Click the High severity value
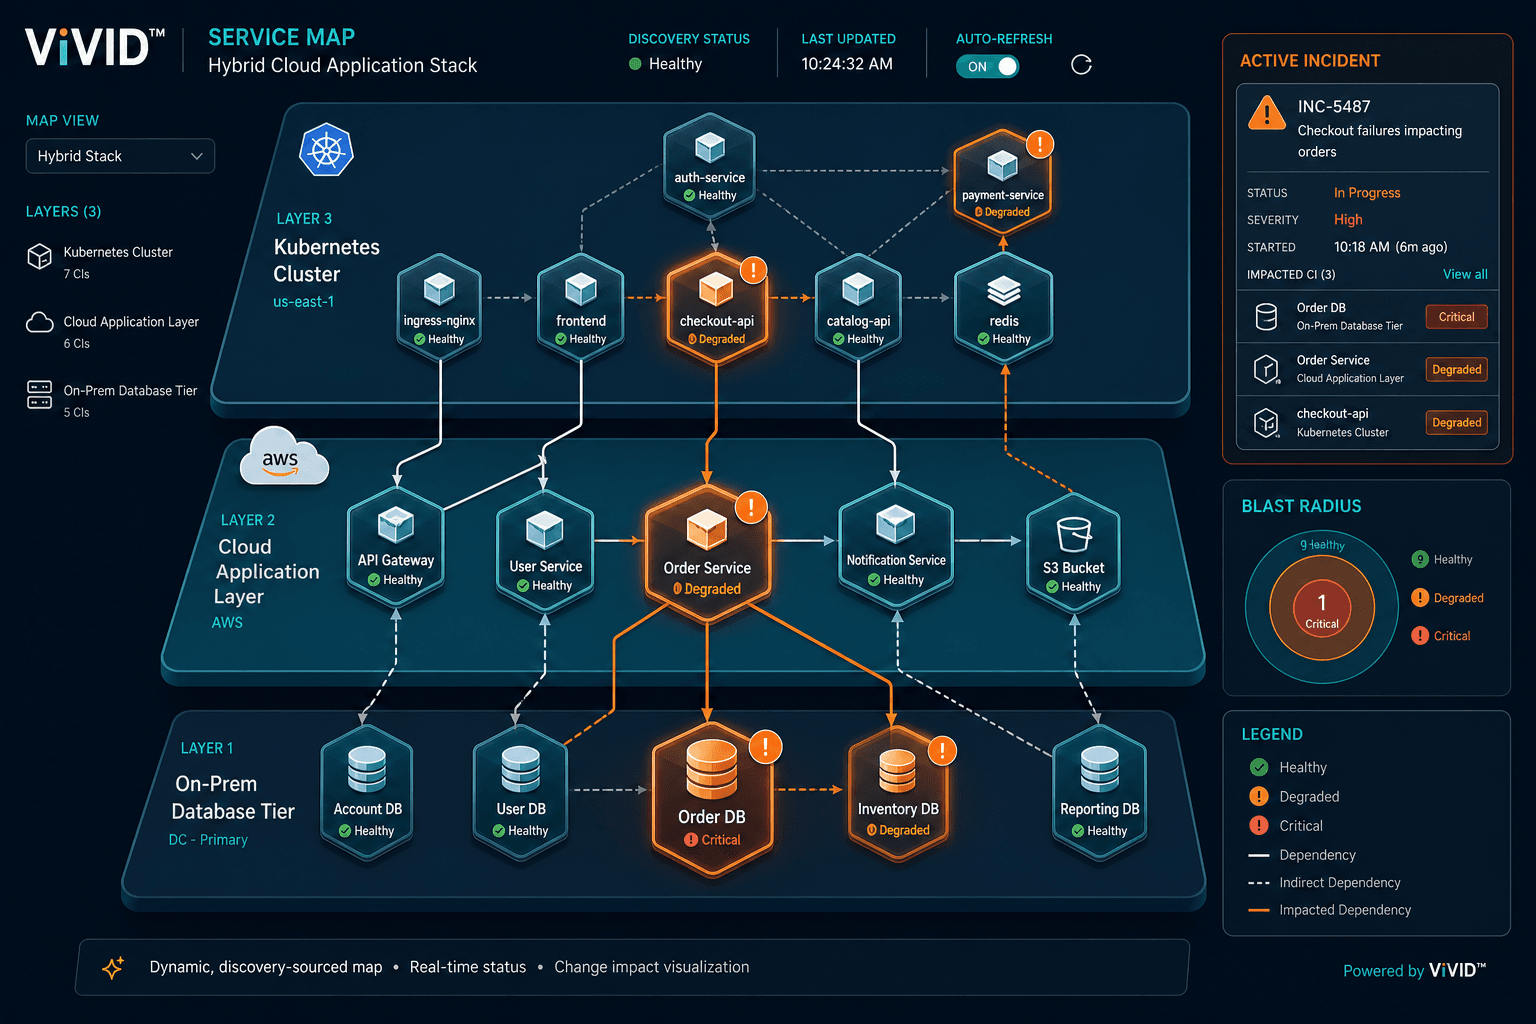The height and width of the screenshot is (1024, 1536). click(1348, 220)
